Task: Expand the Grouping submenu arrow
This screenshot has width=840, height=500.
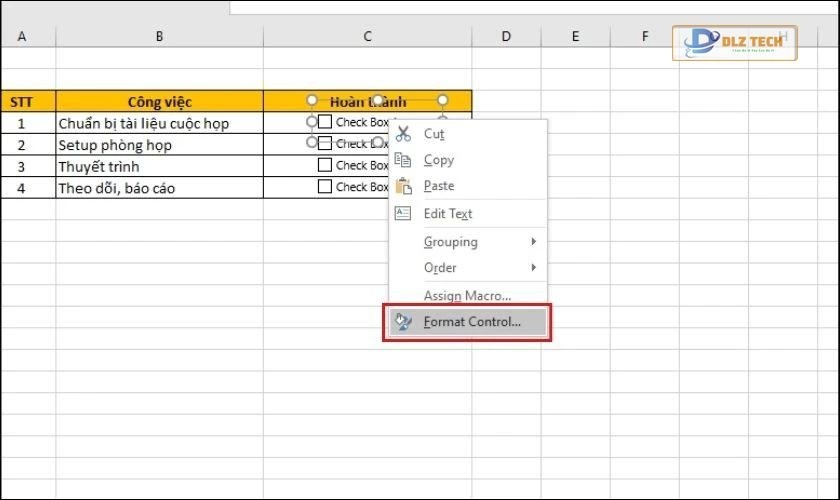Action: pyautogui.click(x=534, y=242)
